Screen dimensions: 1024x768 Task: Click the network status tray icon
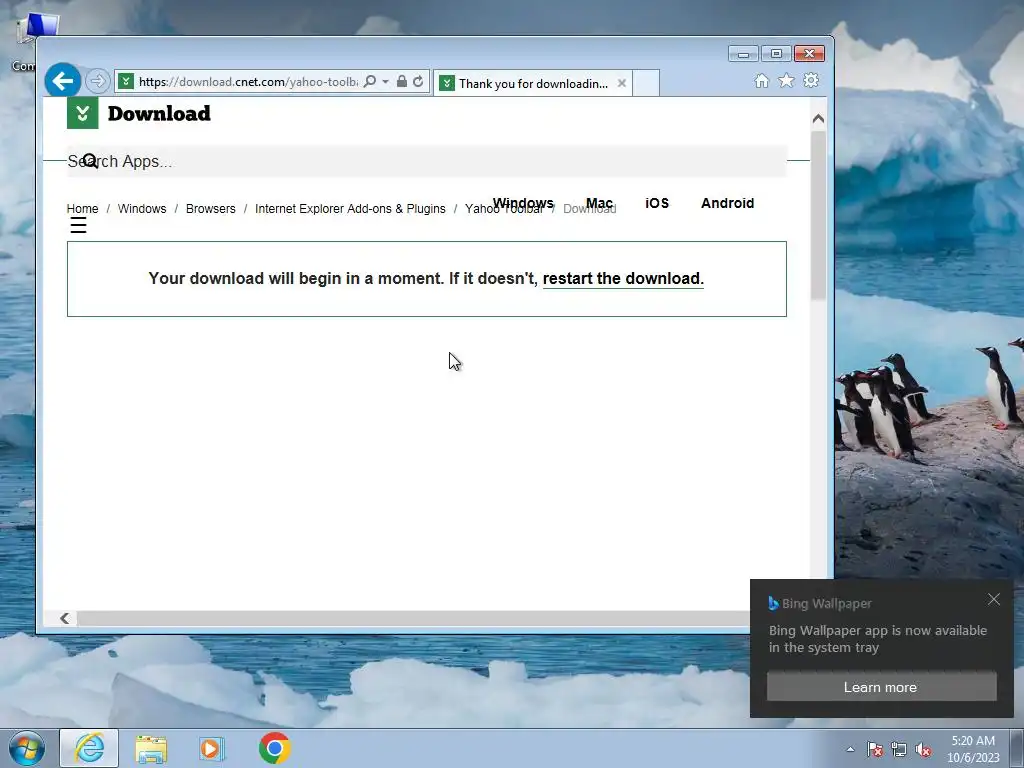point(899,749)
